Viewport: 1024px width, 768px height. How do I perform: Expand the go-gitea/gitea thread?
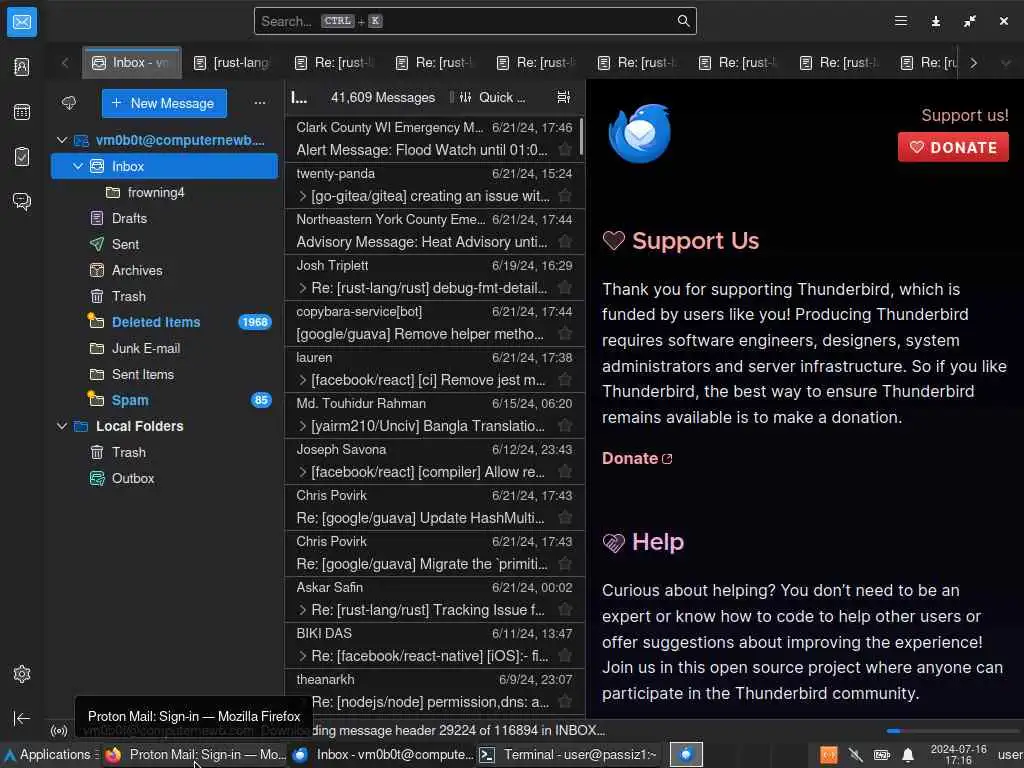302,196
